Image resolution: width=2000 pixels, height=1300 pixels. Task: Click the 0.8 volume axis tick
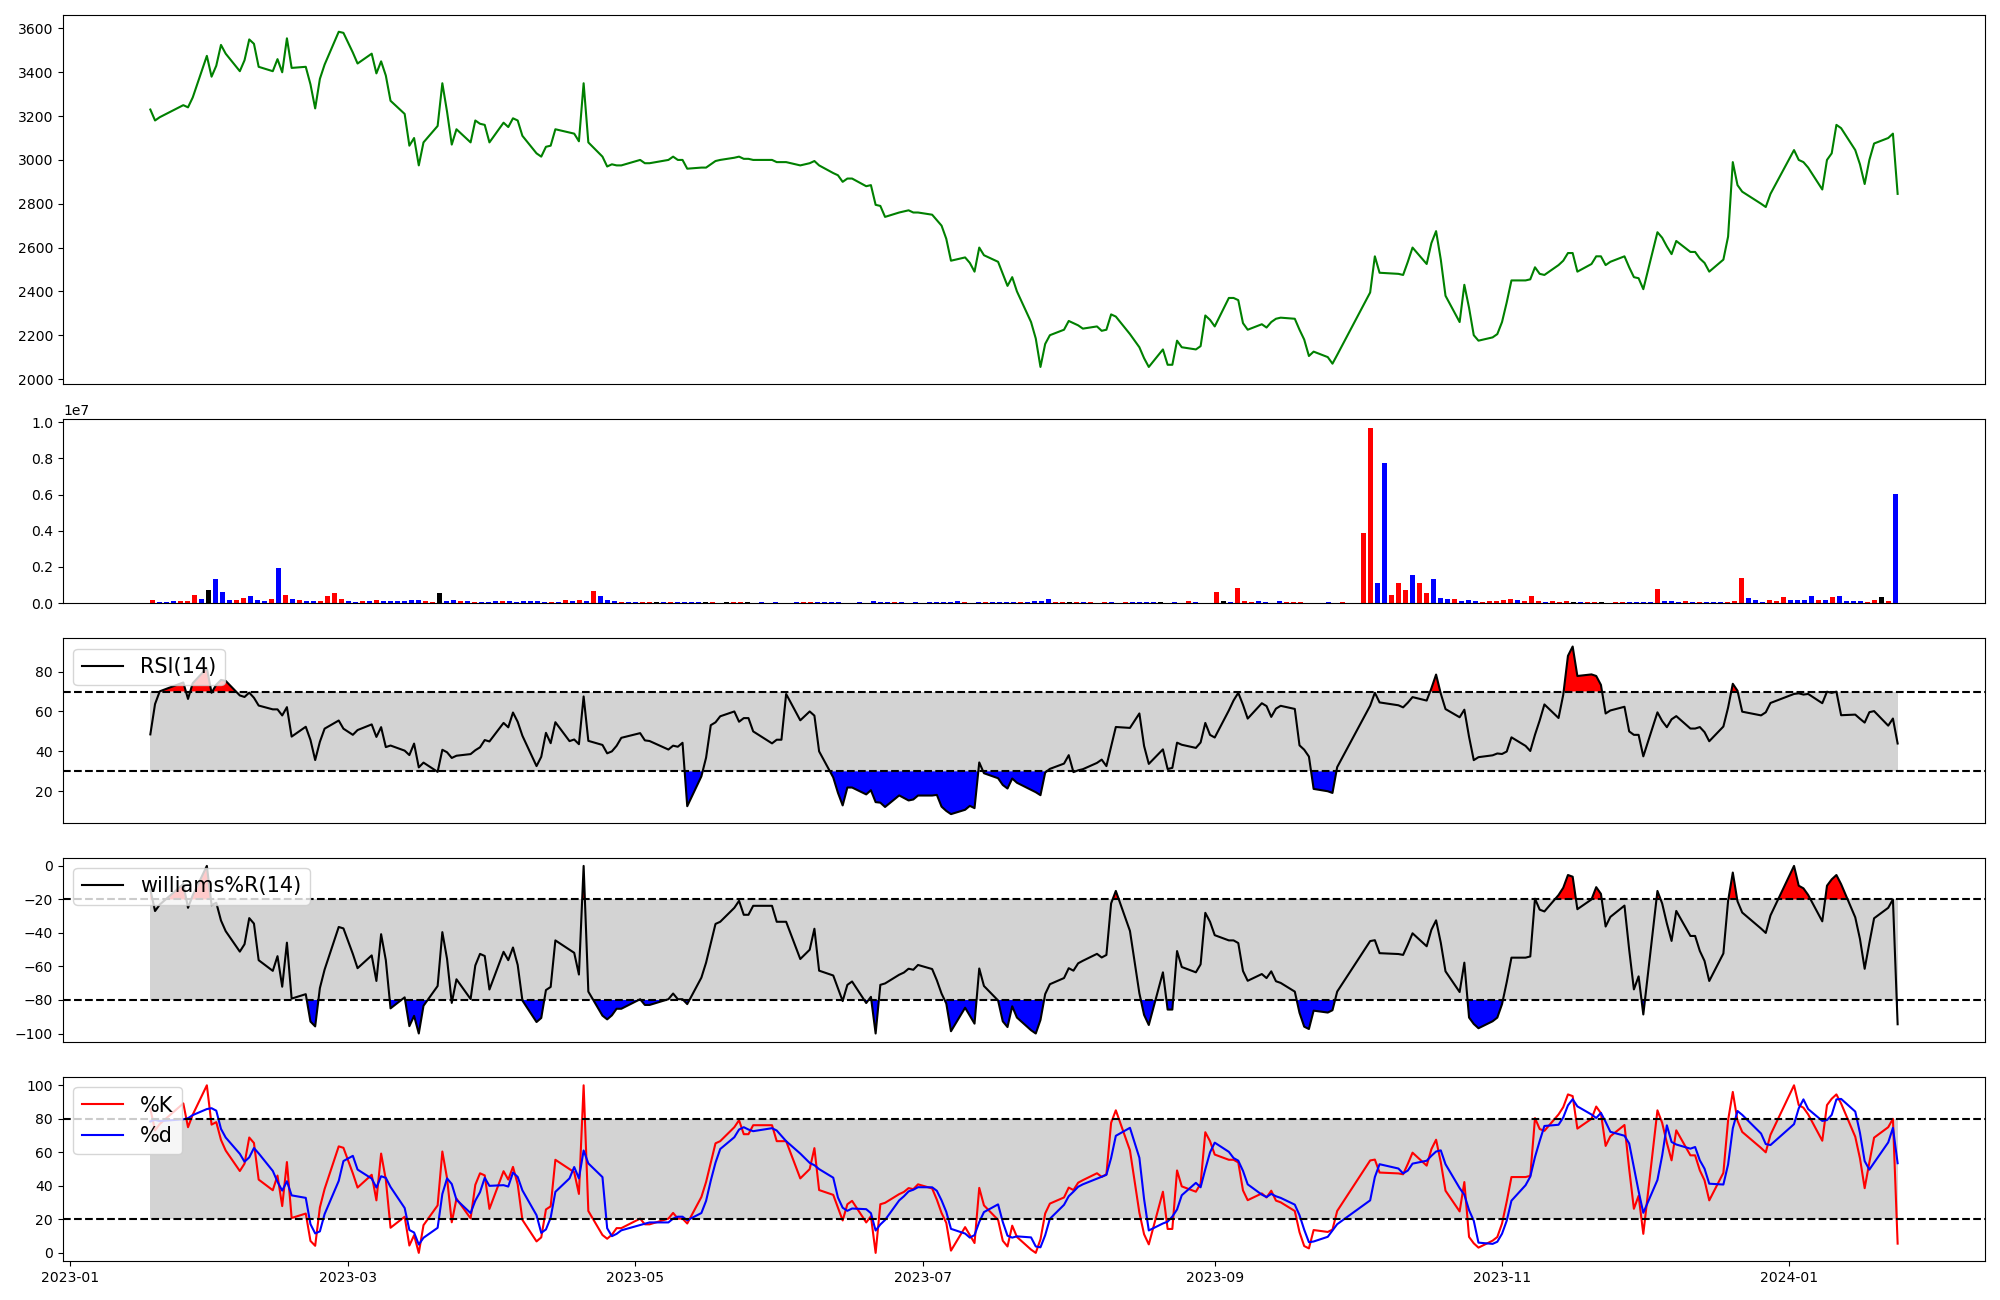[x=42, y=459]
